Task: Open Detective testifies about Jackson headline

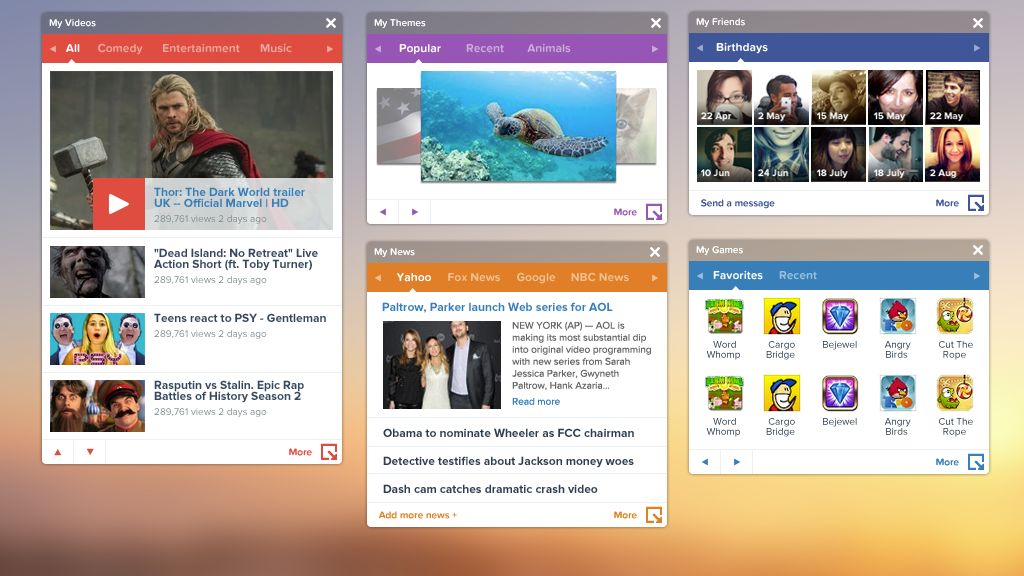Action: (508, 461)
